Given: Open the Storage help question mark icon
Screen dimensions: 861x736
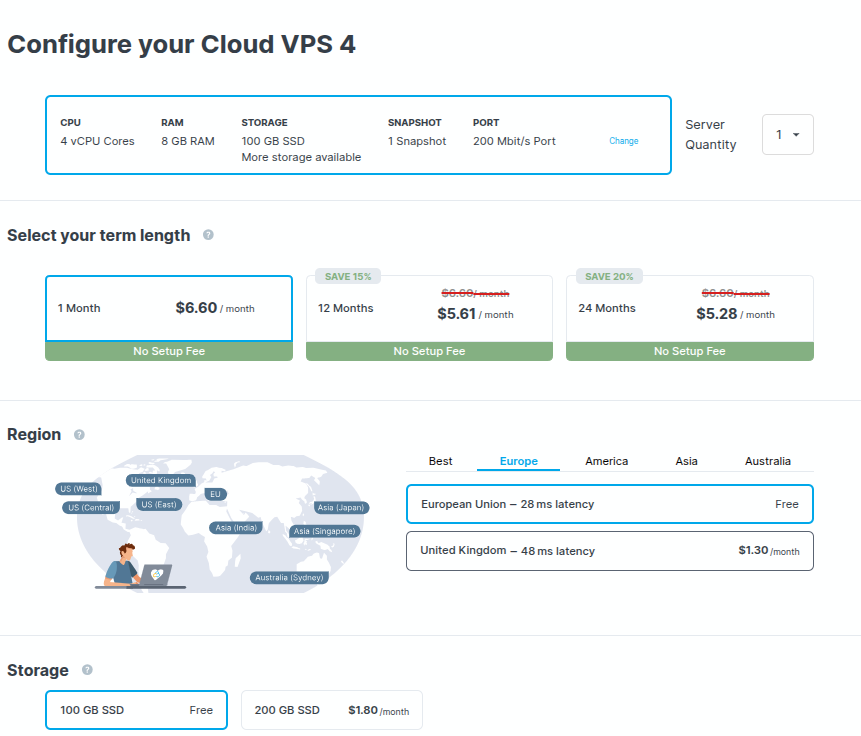Looking at the screenshot, I should point(87,670).
